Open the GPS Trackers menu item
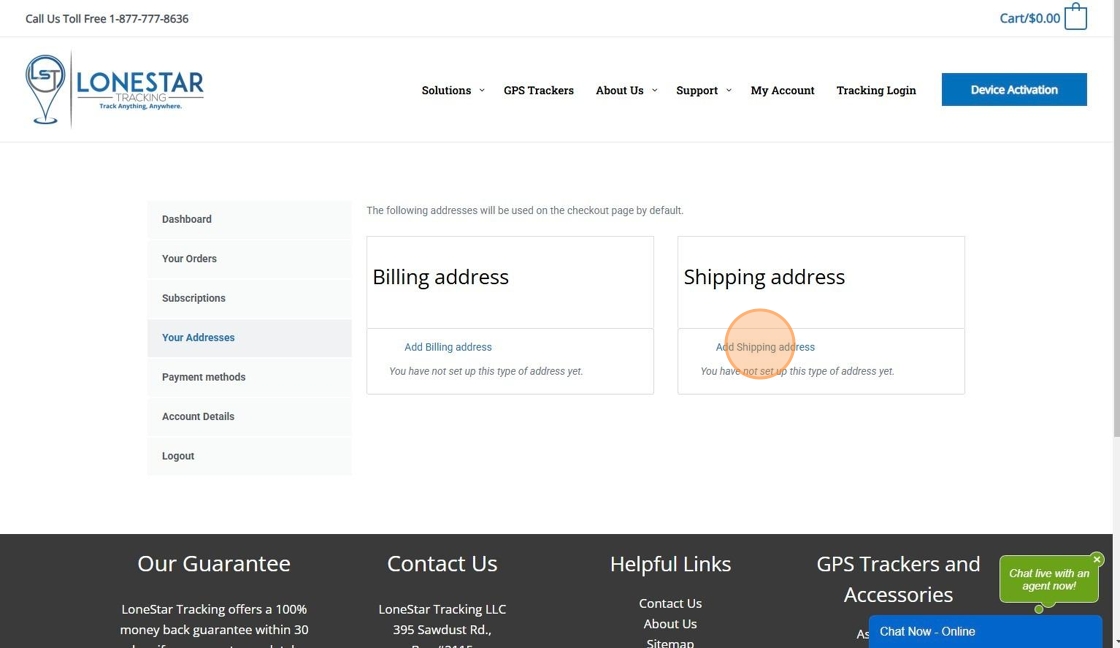Image resolution: width=1120 pixels, height=648 pixels. click(x=539, y=90)
